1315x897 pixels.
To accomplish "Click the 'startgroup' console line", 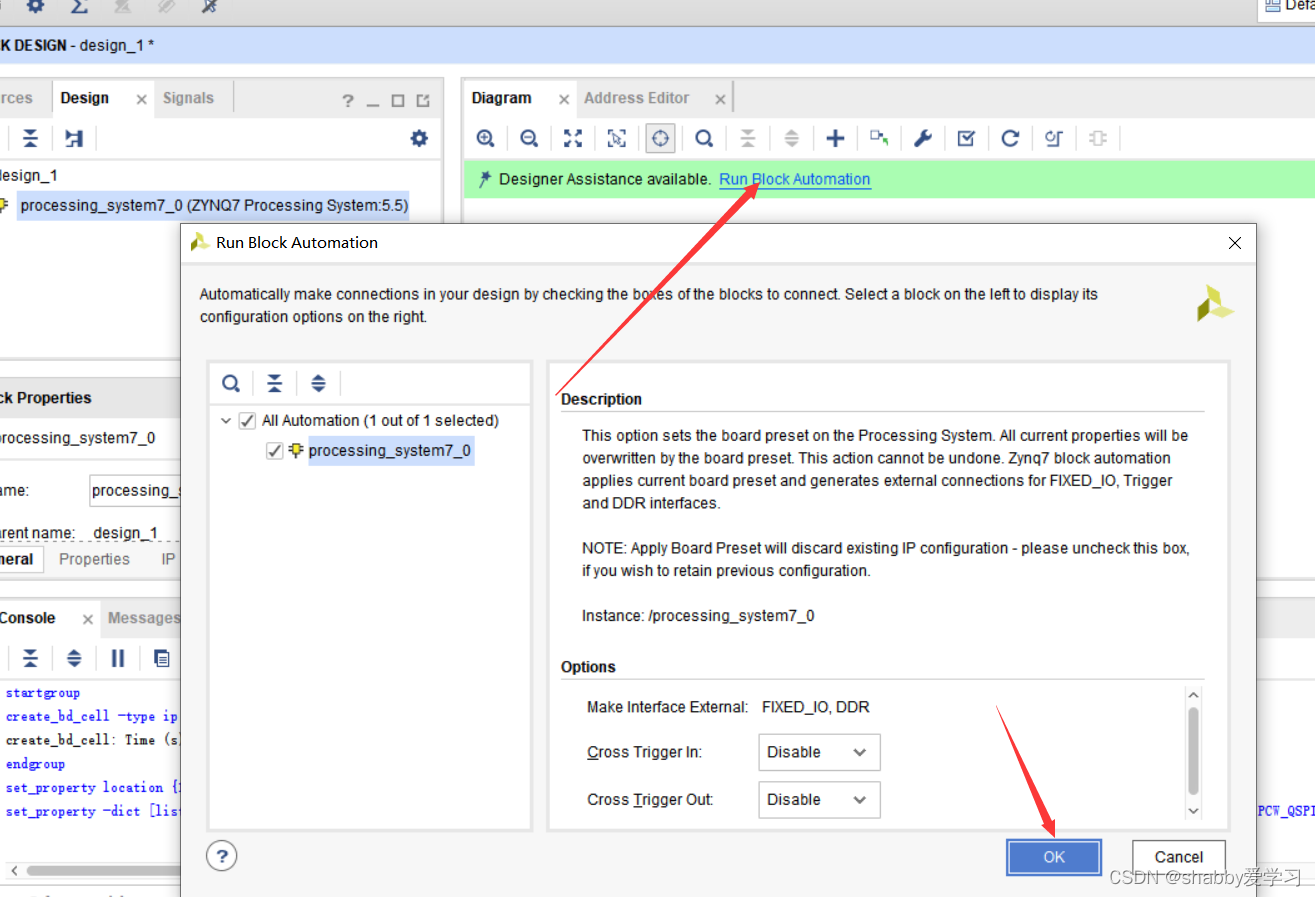I will 43,692.
